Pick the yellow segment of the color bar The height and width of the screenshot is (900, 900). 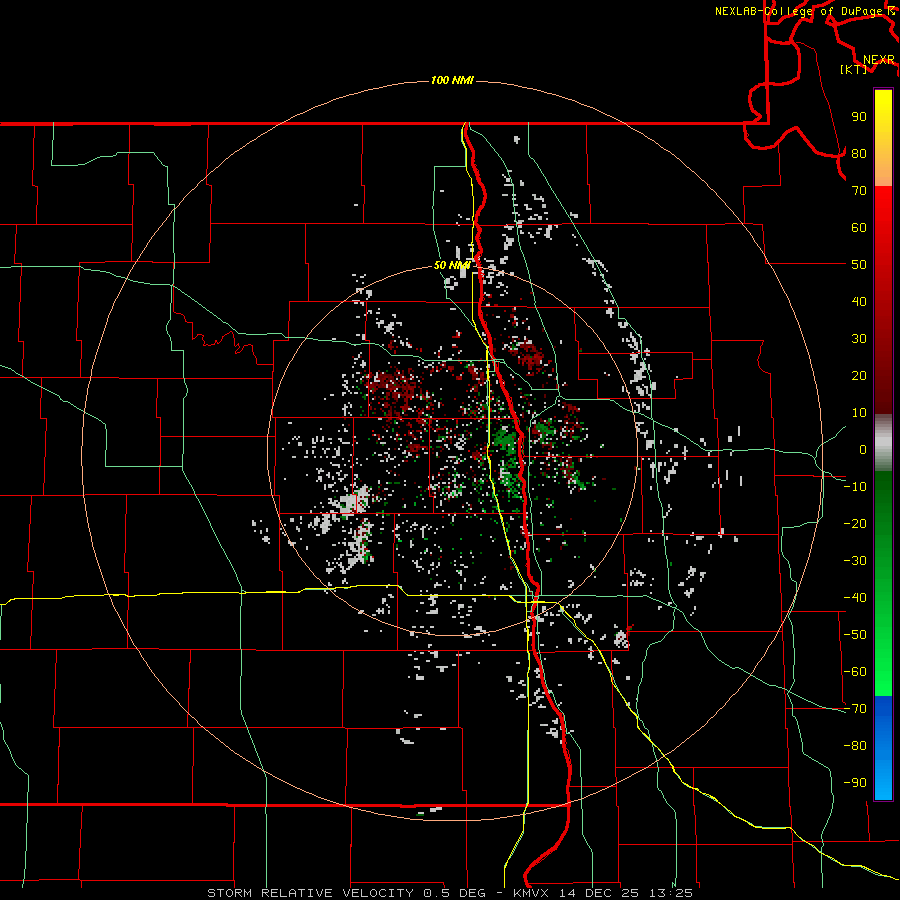[883, 138]
